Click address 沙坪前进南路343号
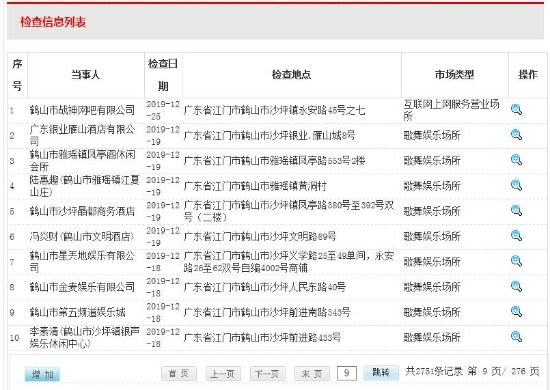The width and height of the screenshot is (550, 390). tap(267, 312)
